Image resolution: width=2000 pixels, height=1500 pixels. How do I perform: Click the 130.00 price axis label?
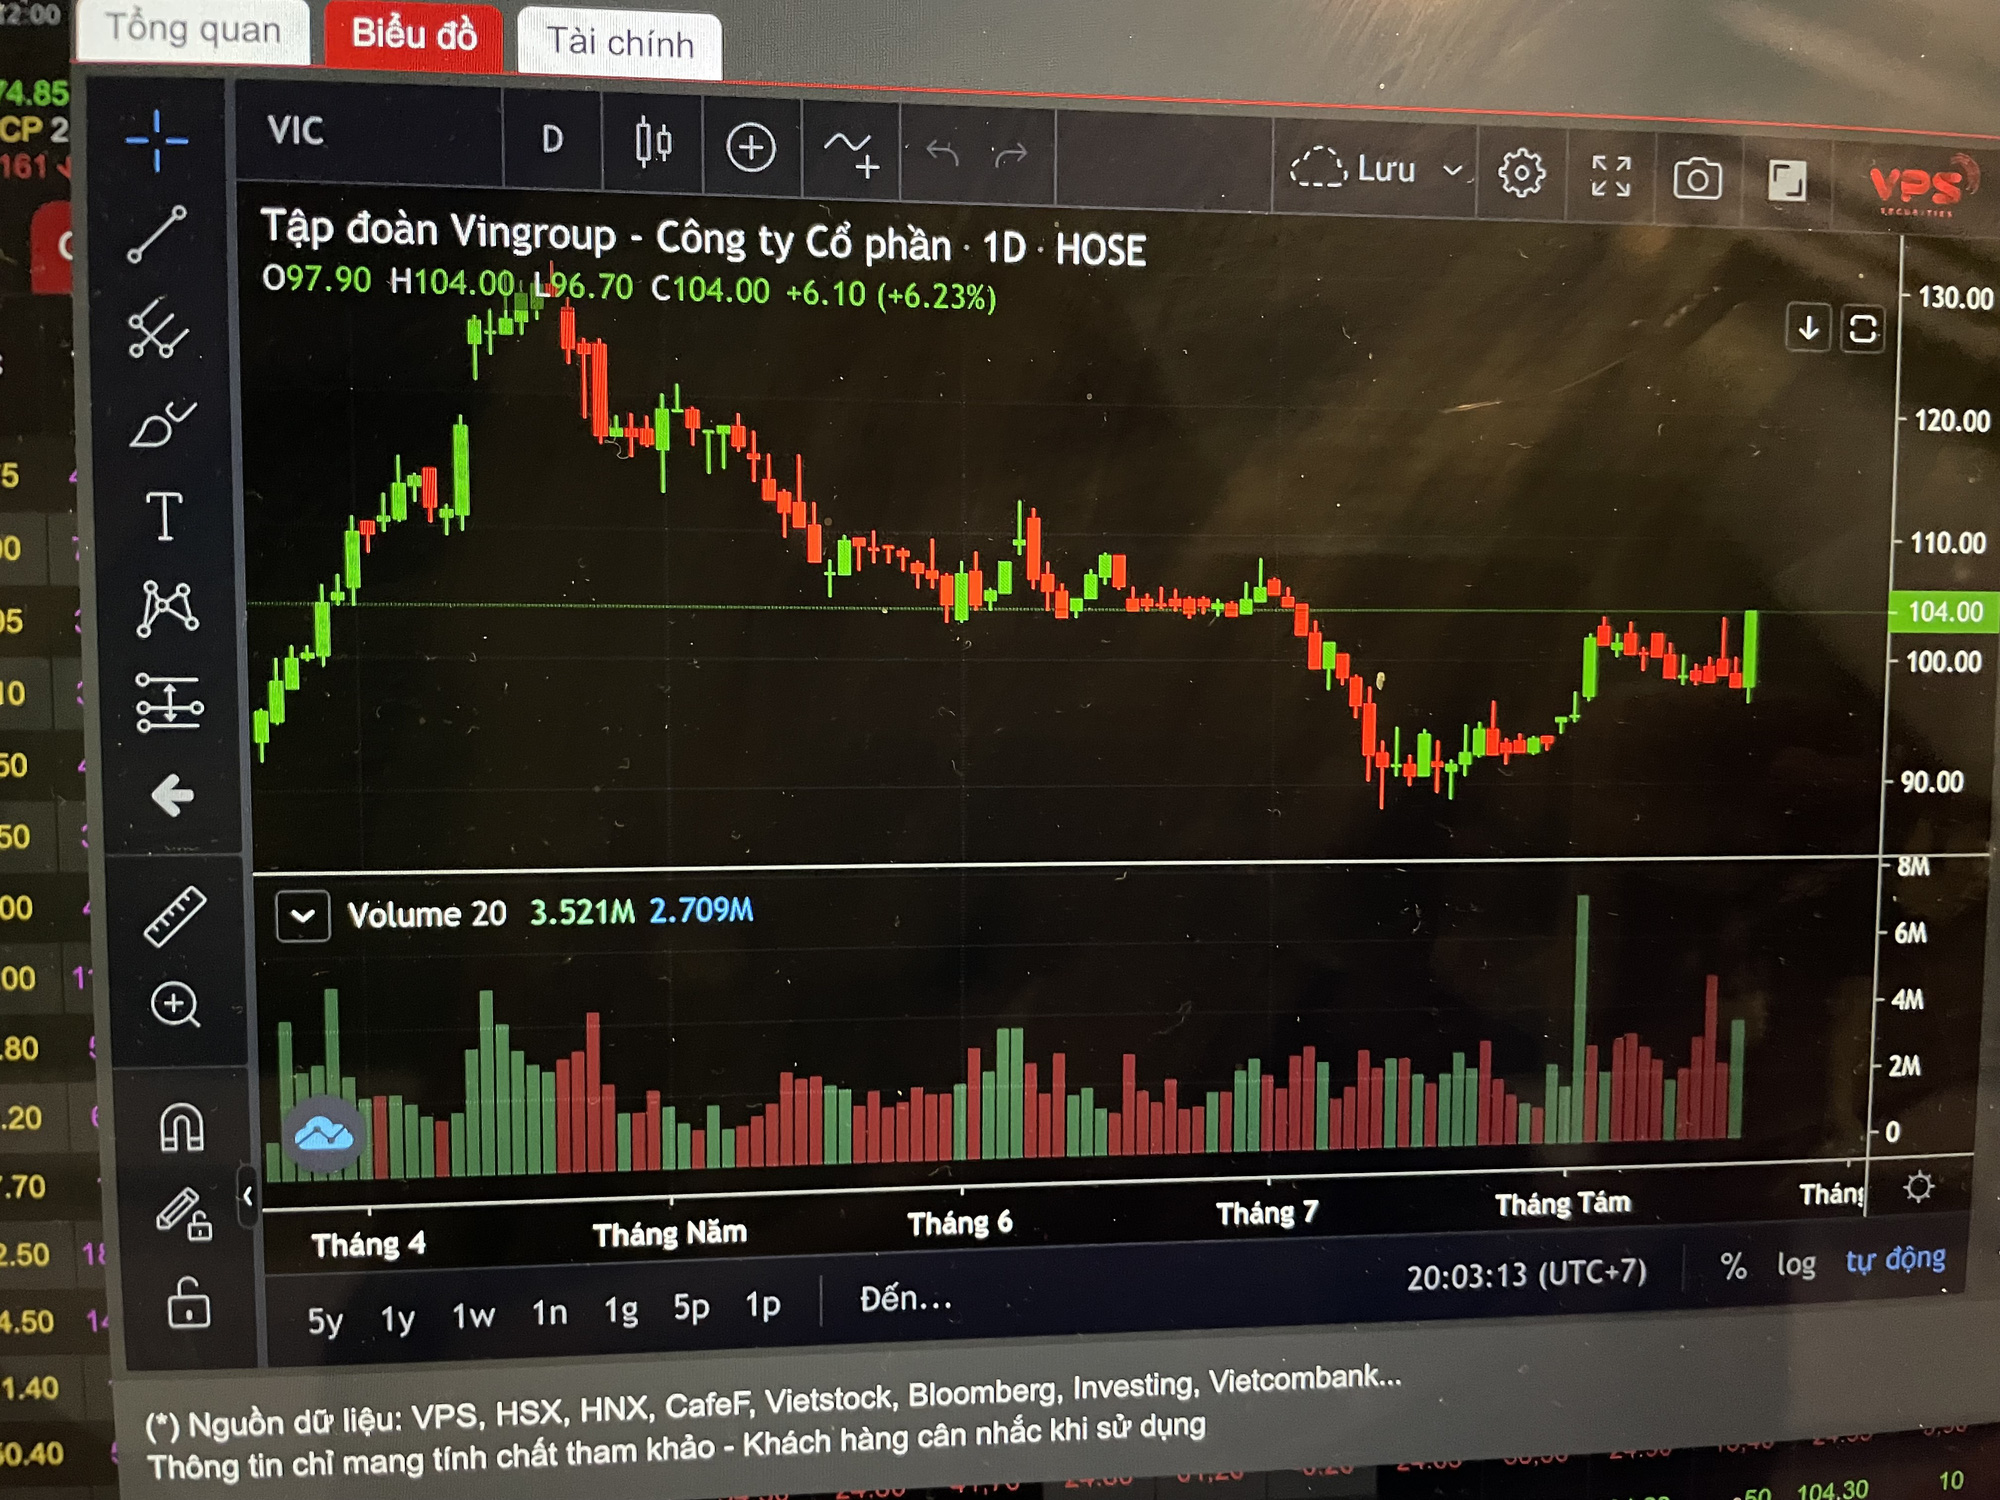(x=1955, y=298)
